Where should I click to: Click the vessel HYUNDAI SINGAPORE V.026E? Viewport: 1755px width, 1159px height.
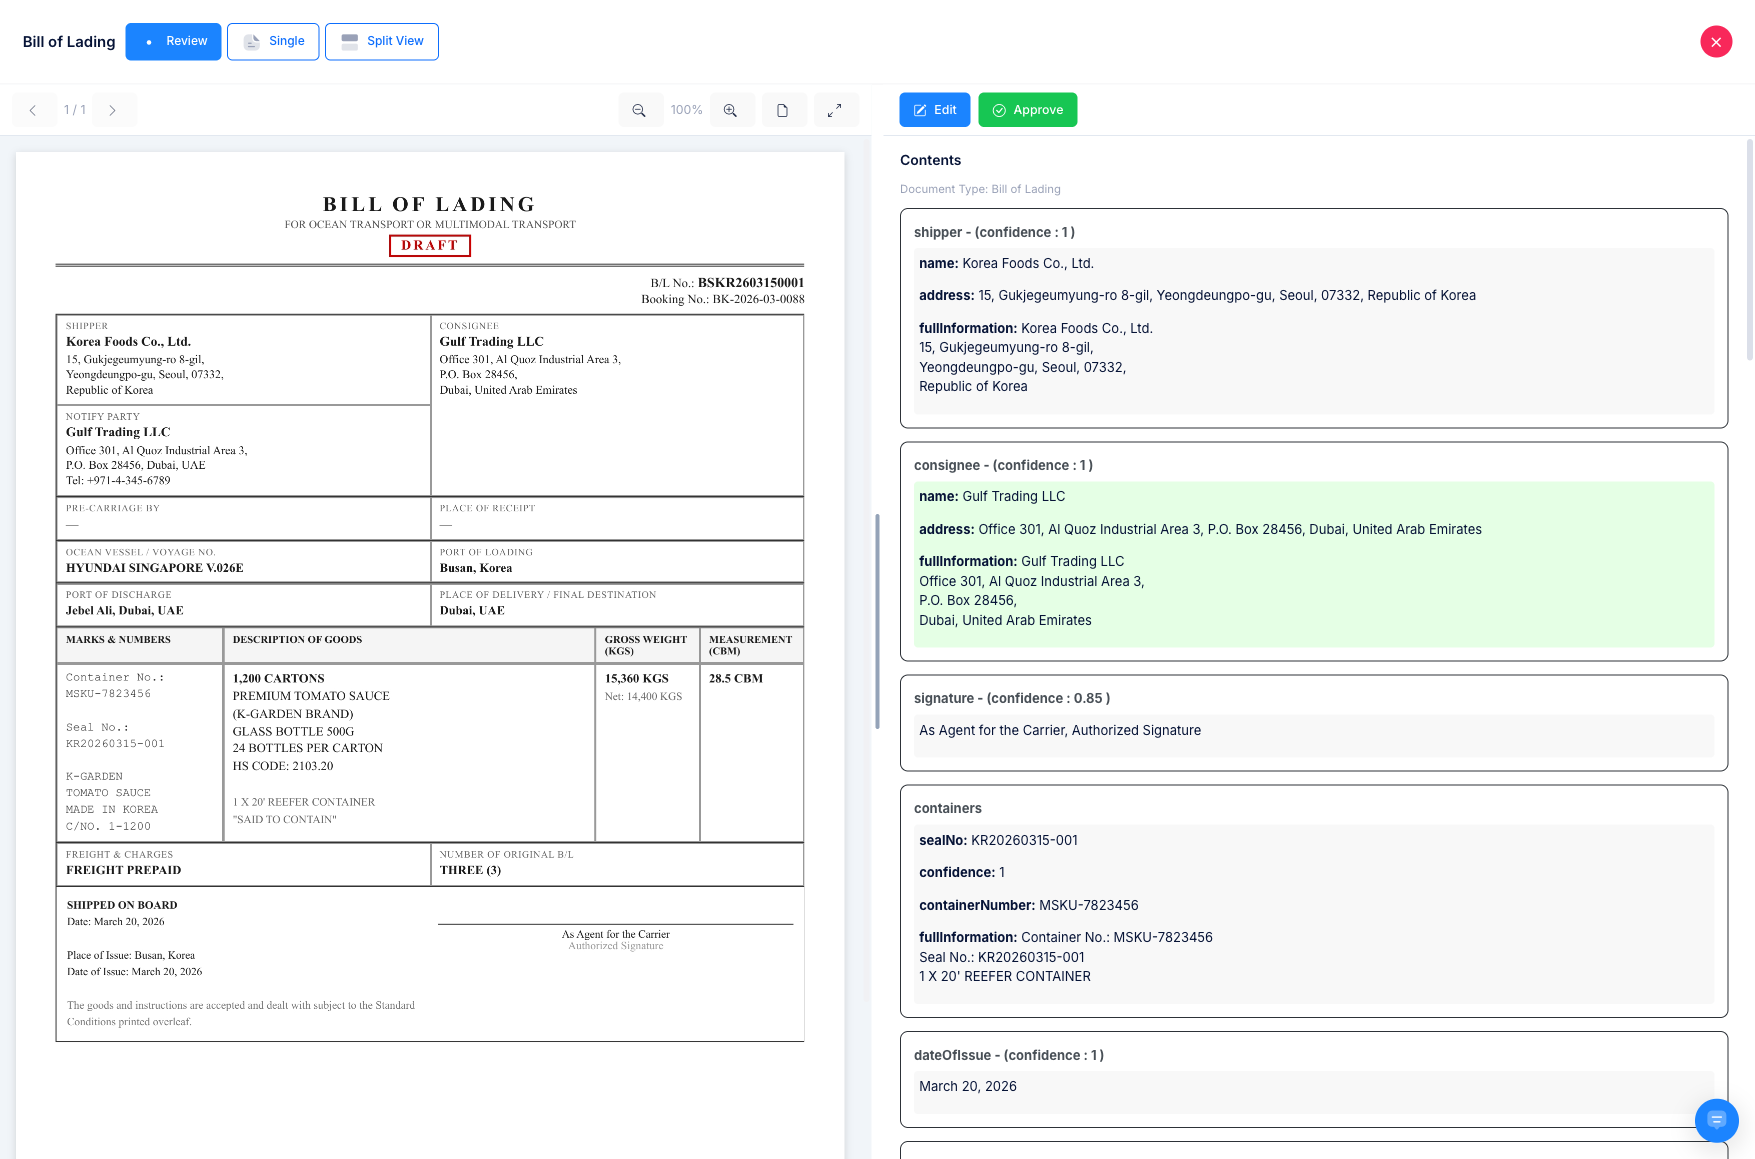155,568
